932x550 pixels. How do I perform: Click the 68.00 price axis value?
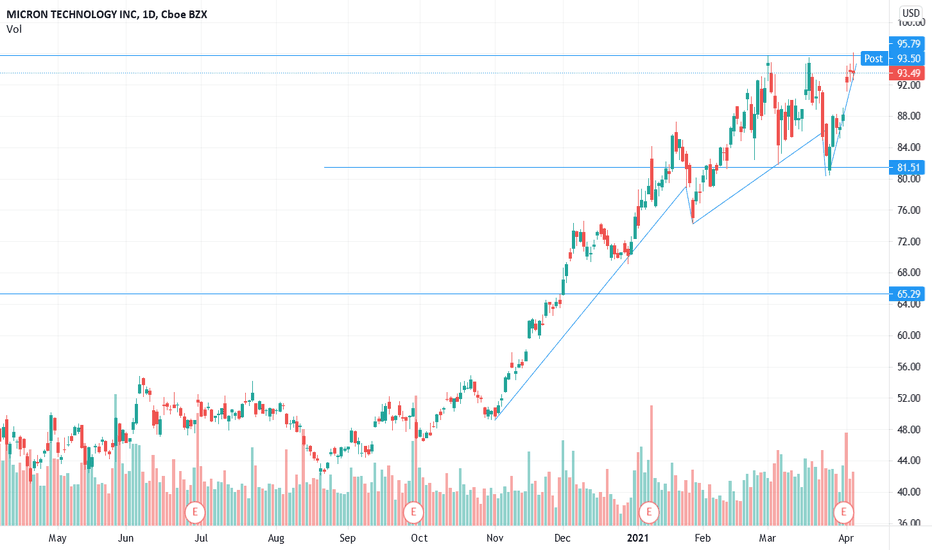click(x=908, y=273)
